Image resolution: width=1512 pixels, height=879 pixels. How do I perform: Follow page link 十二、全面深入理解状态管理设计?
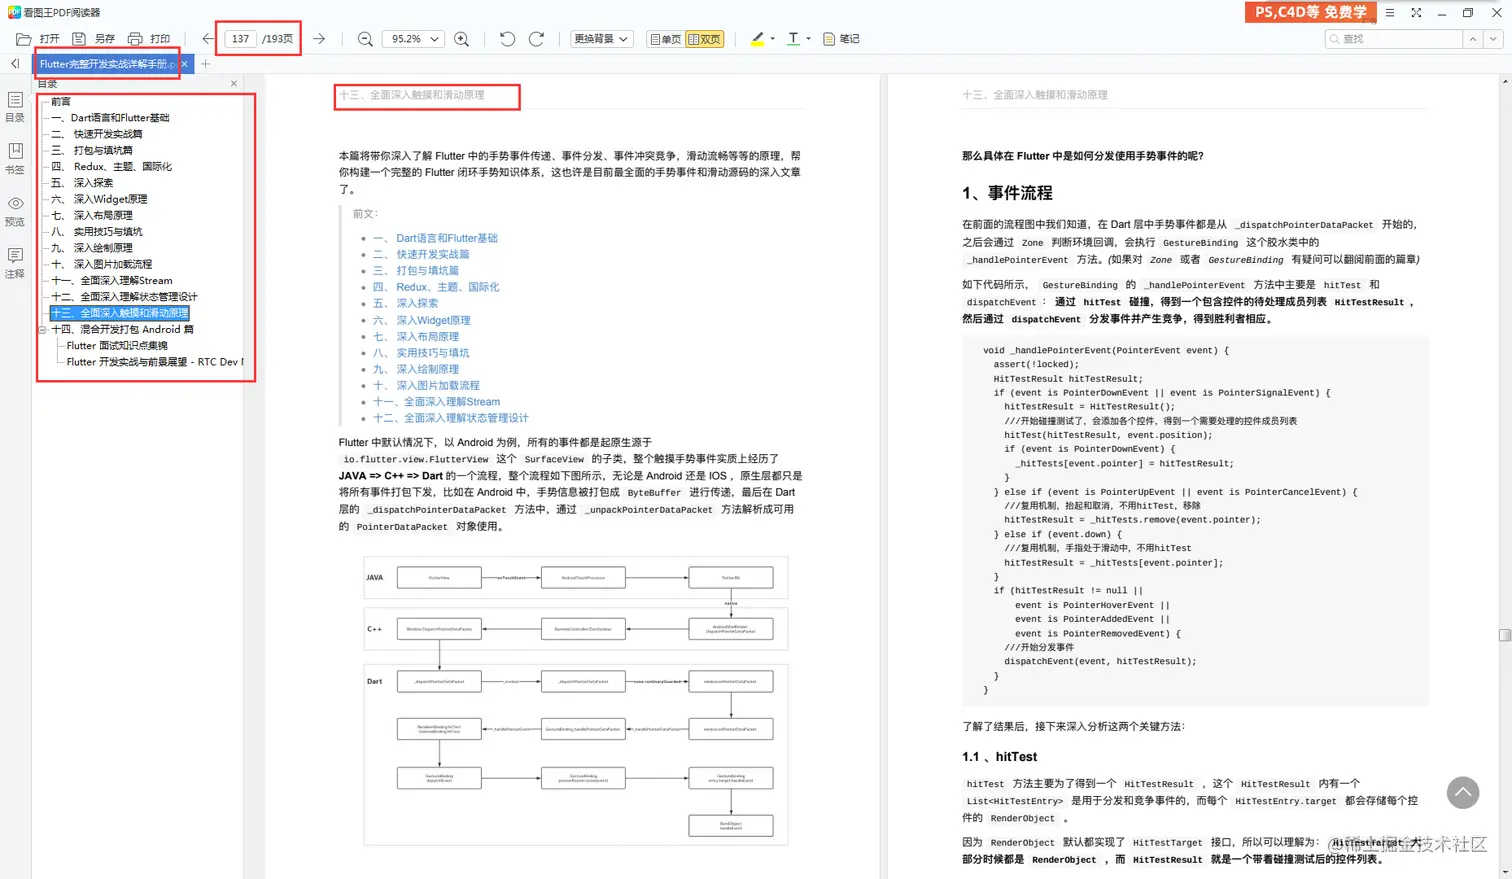tap(451, 418)
